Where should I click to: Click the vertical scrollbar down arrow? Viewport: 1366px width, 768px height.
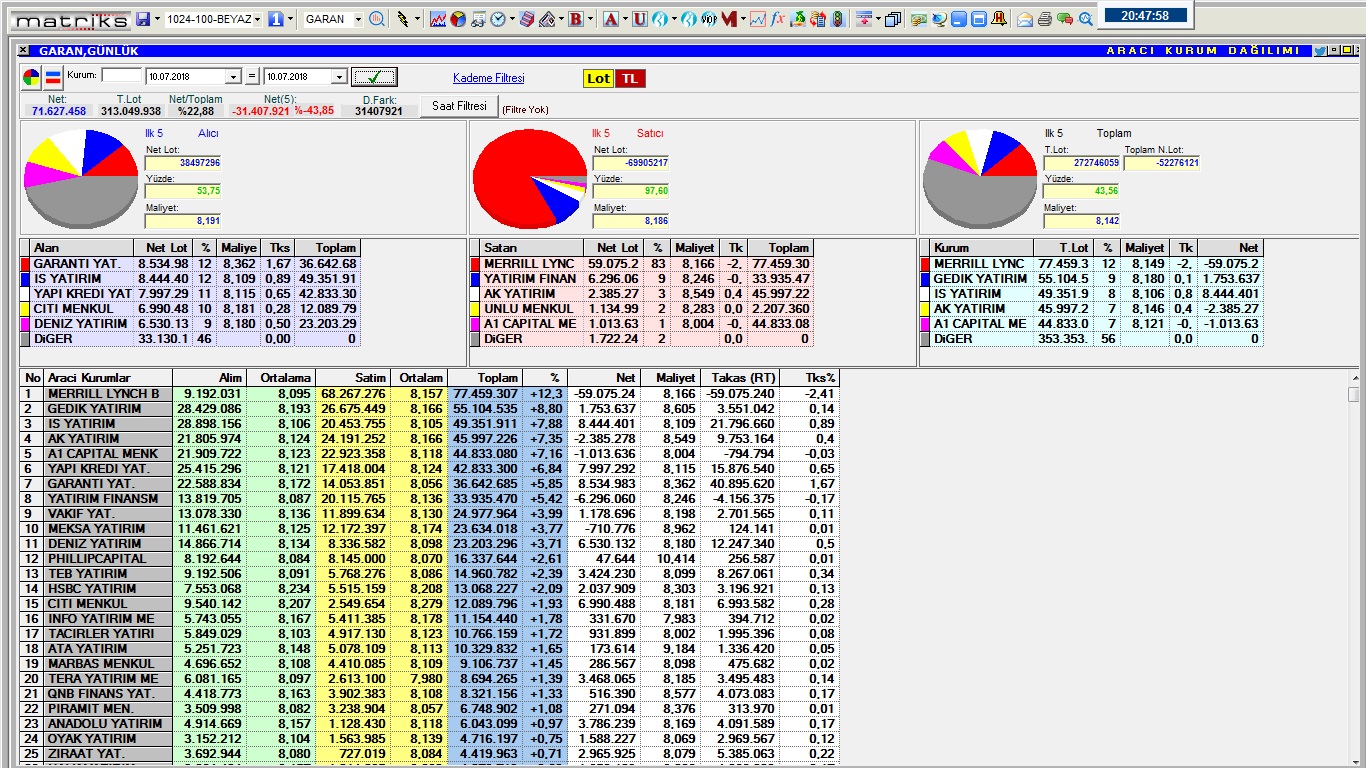[1354, 761]
